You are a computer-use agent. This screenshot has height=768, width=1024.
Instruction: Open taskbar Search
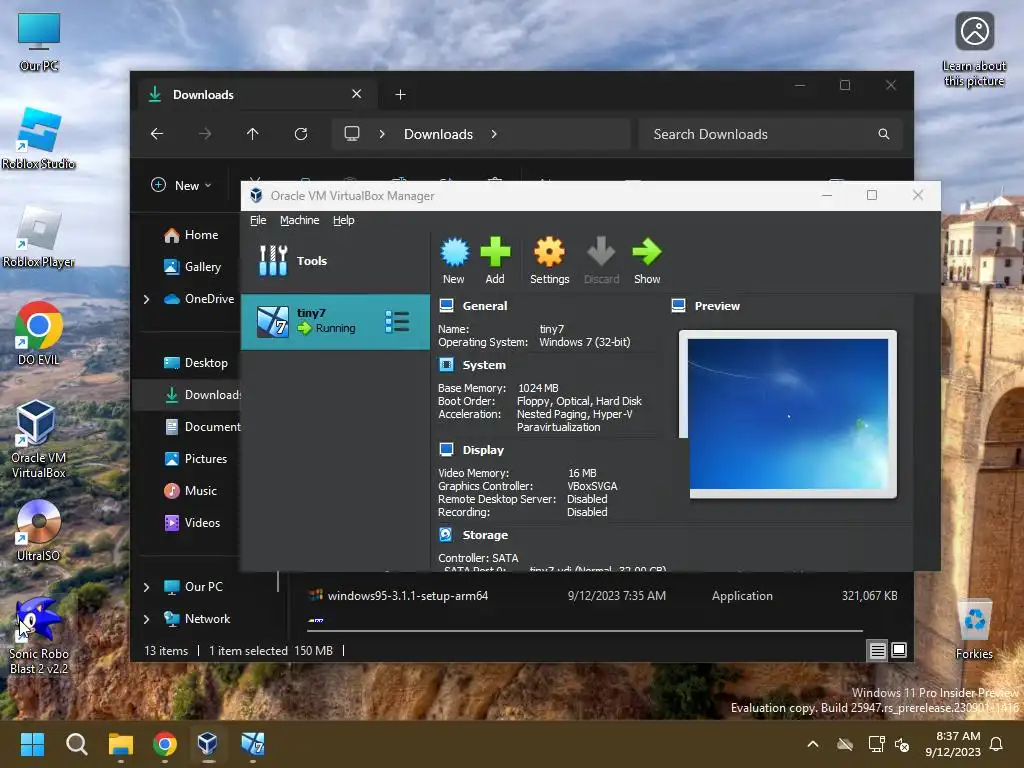tap(76, 744)
